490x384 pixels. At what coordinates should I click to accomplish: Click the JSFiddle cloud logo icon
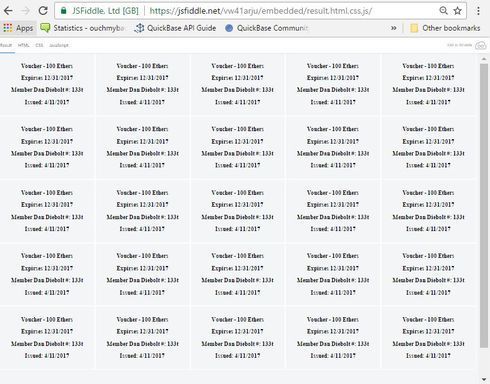click(x=481, y=45)
